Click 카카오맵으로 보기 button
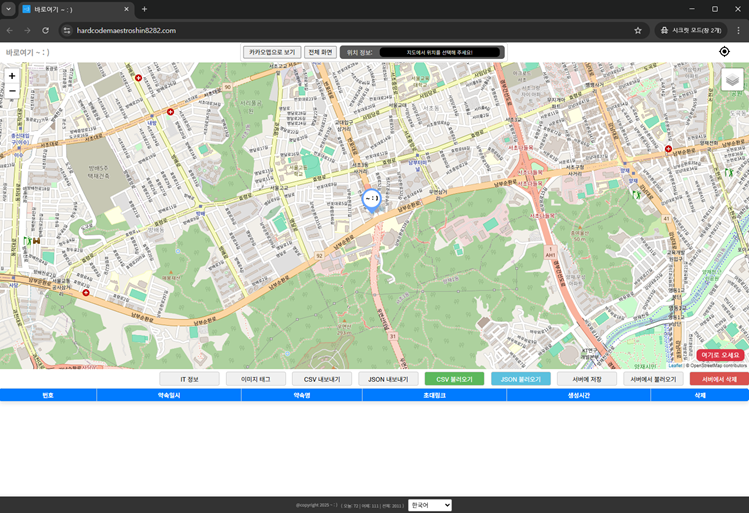This screenshot has width=749, height=513. (272, 52)
